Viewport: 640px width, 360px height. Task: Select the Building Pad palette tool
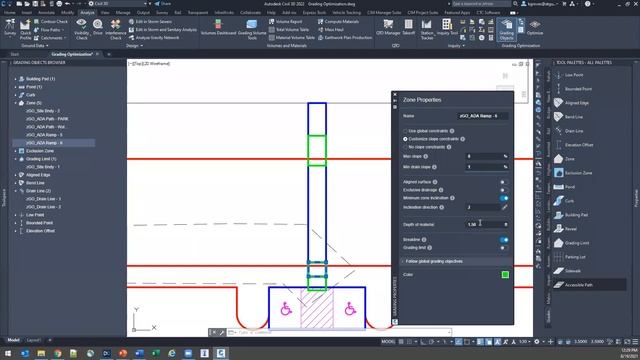[x=571, y=215]
